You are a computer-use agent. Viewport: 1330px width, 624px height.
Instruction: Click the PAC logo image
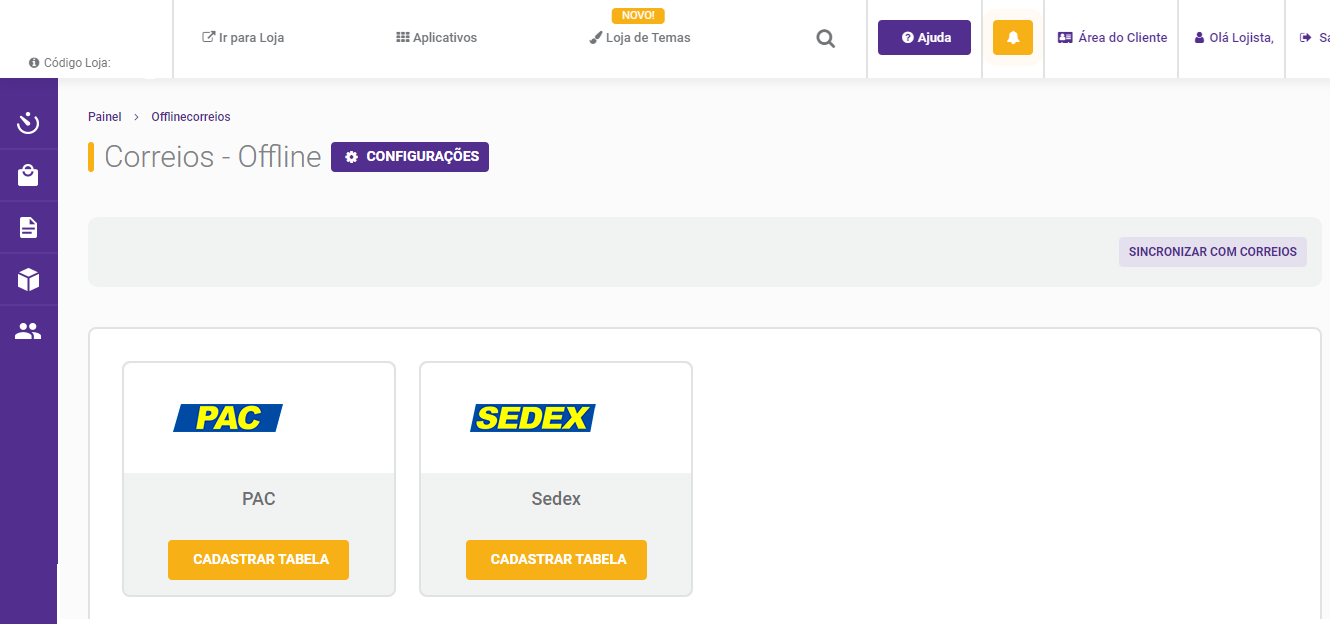click(228, 418)
